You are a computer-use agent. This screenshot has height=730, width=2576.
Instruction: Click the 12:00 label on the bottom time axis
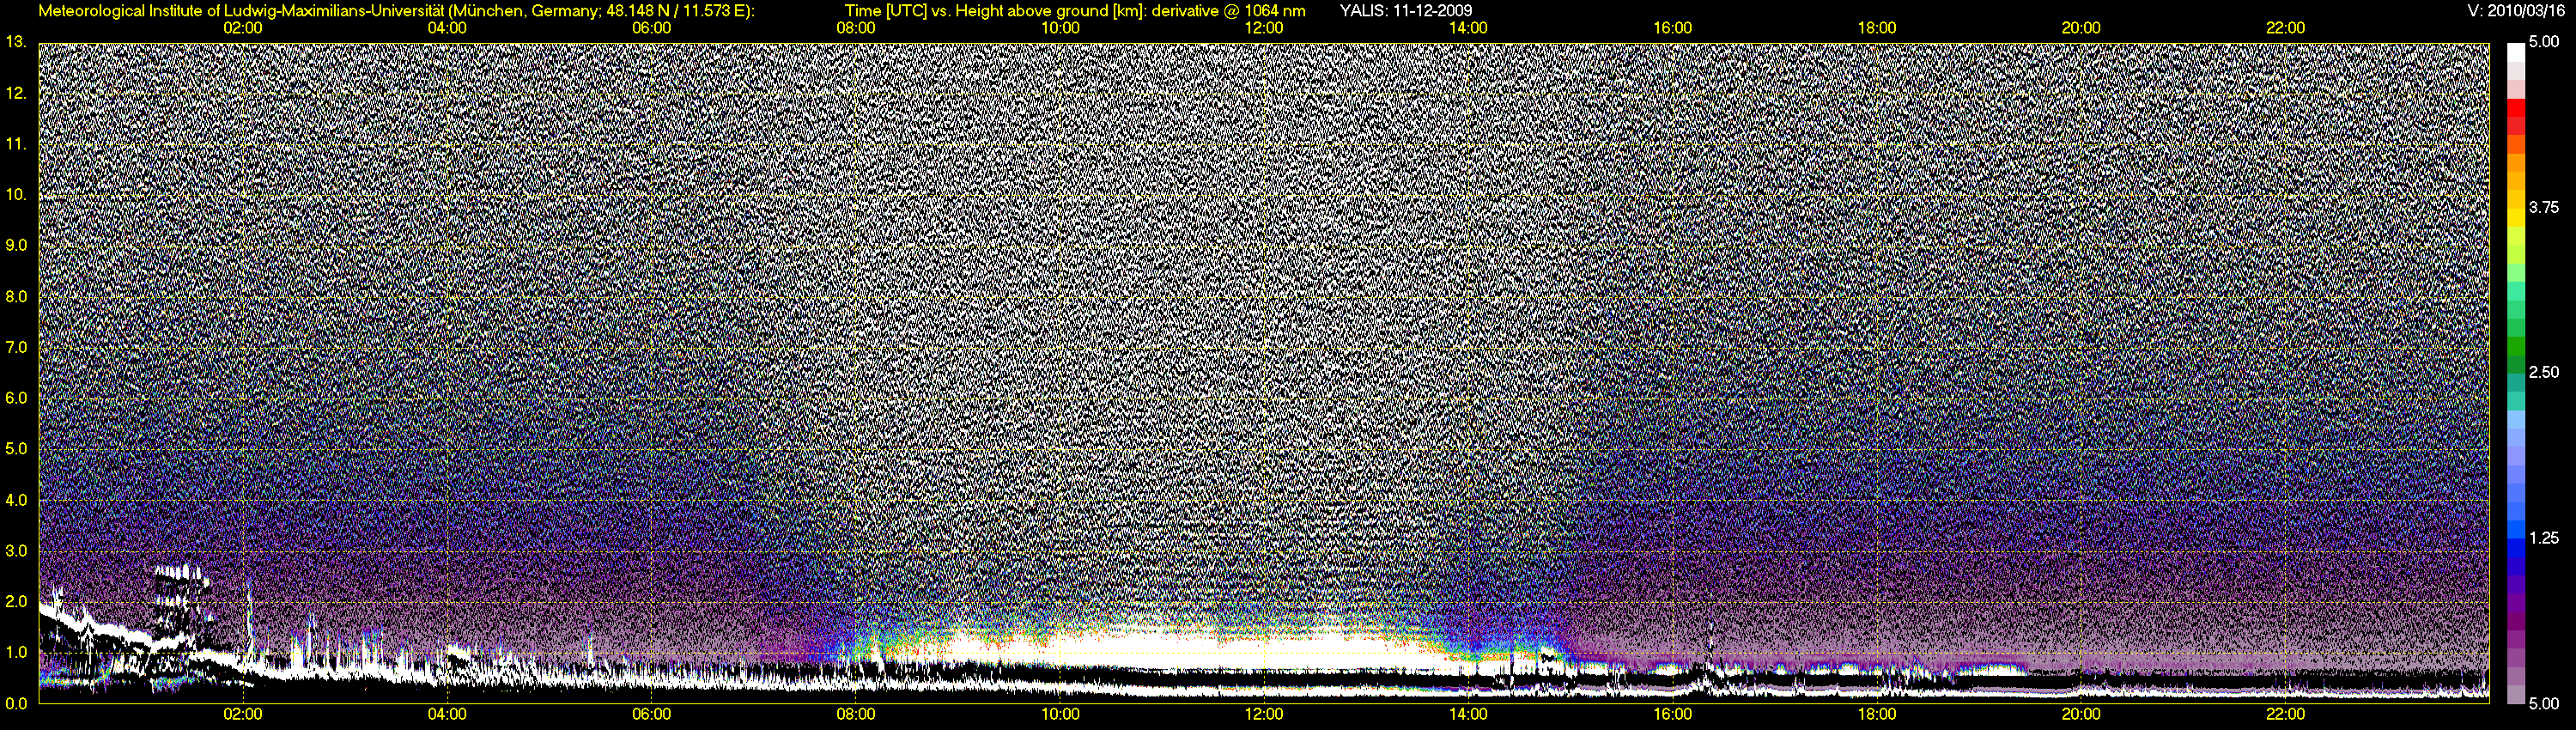tap(1264, 714)
